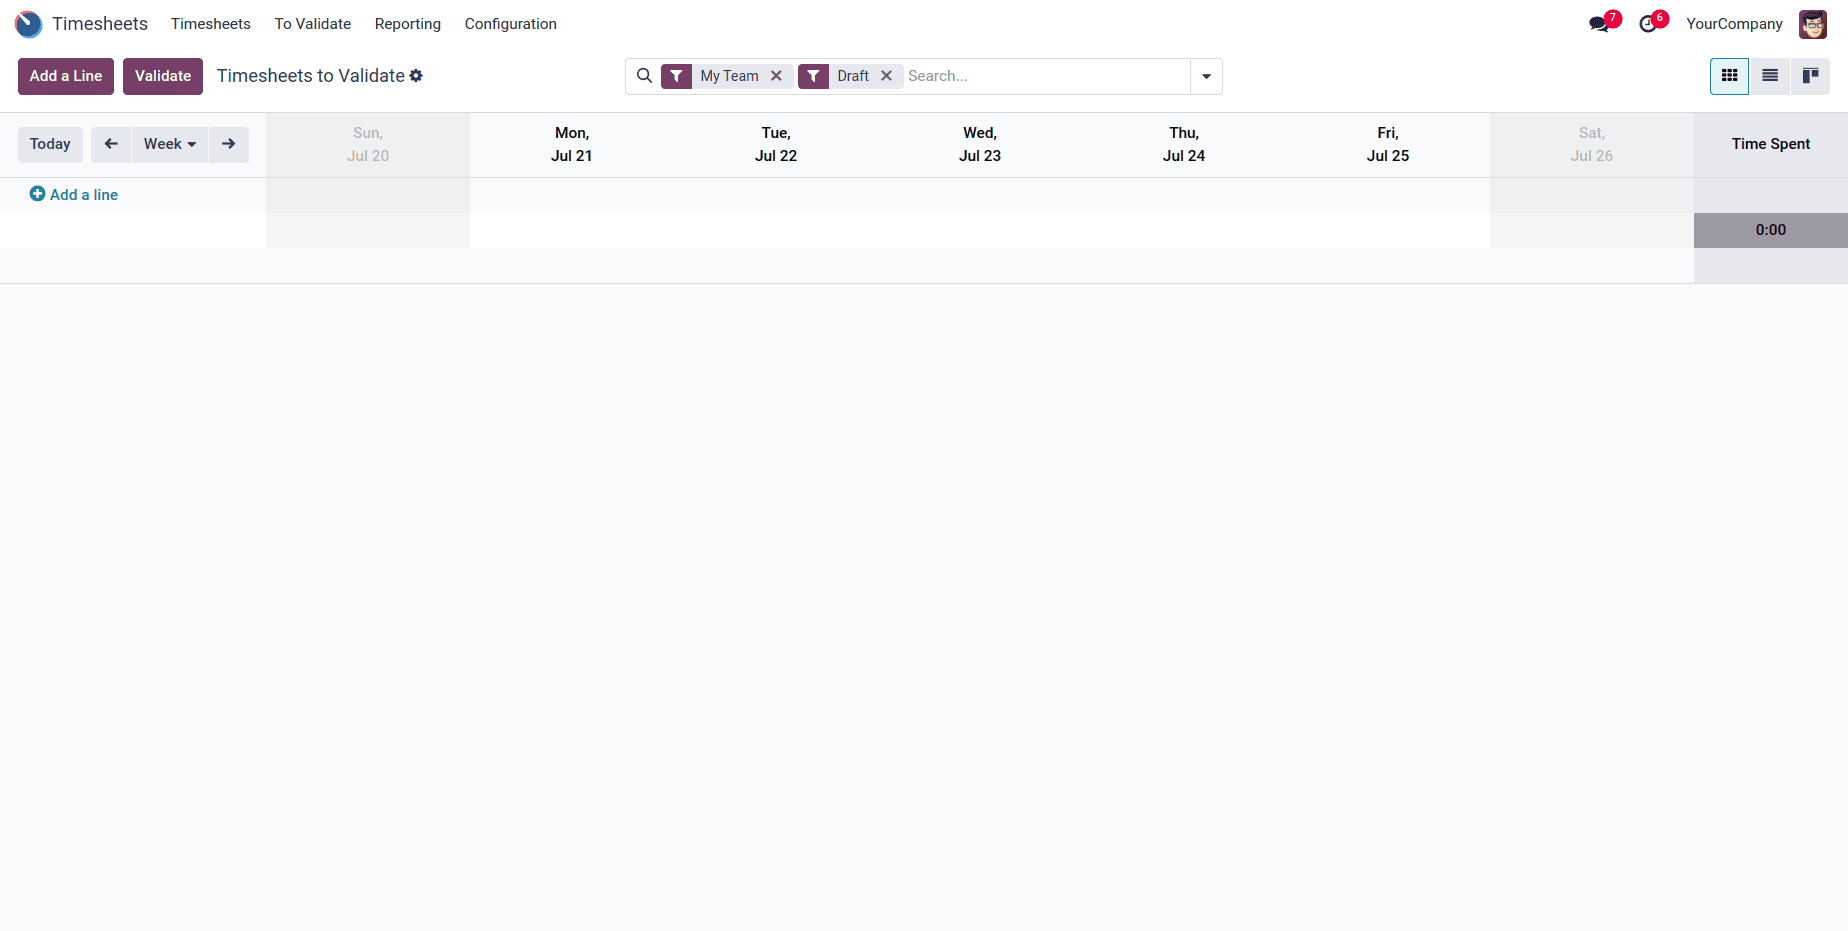Remove the My Team filter
The height and width of the screenshot is (931, 1848).
[x=777, y=75]
